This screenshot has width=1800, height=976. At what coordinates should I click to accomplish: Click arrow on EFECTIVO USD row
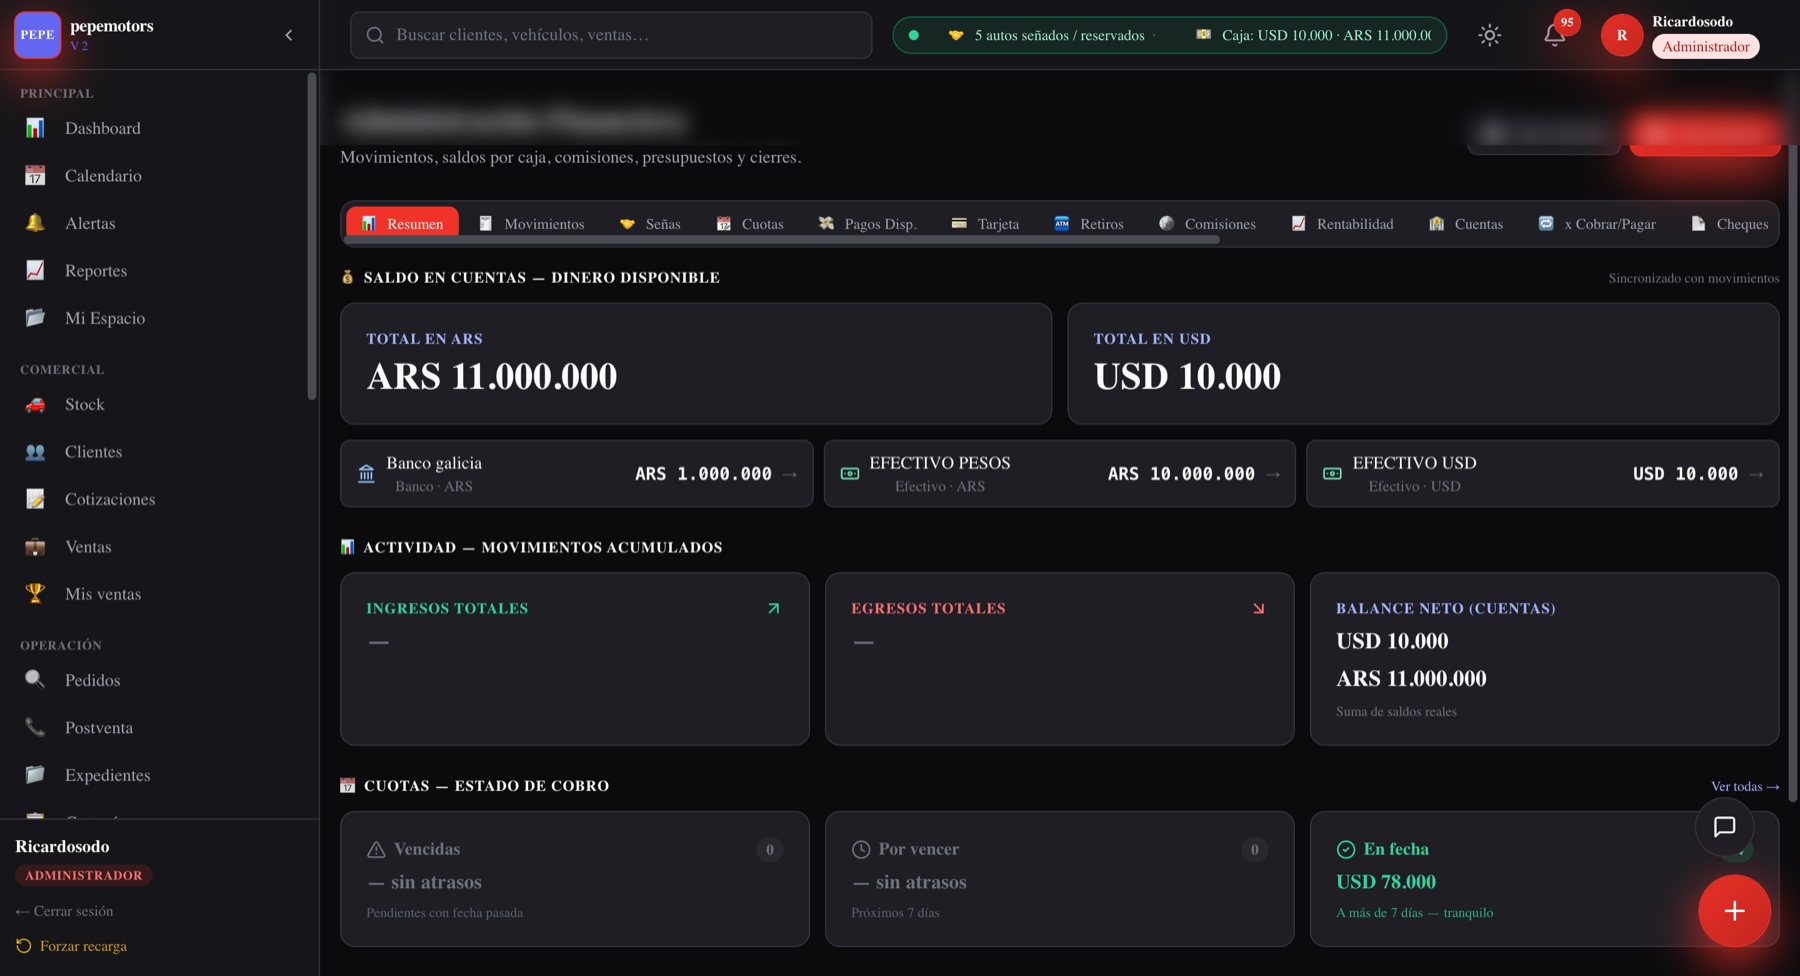coord(1757,474)
